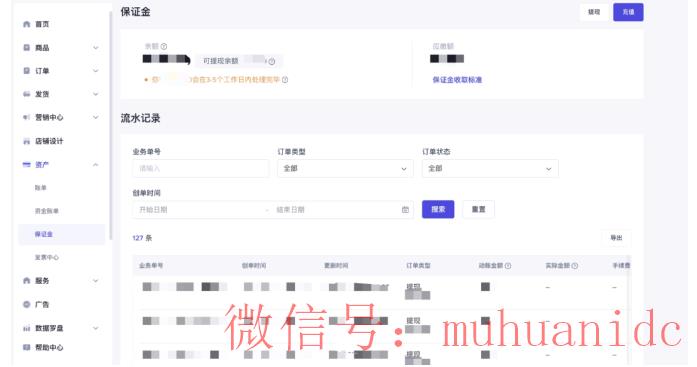Click the 资产 wallet icon
The image size is (697, 367).
click(27, 164)
